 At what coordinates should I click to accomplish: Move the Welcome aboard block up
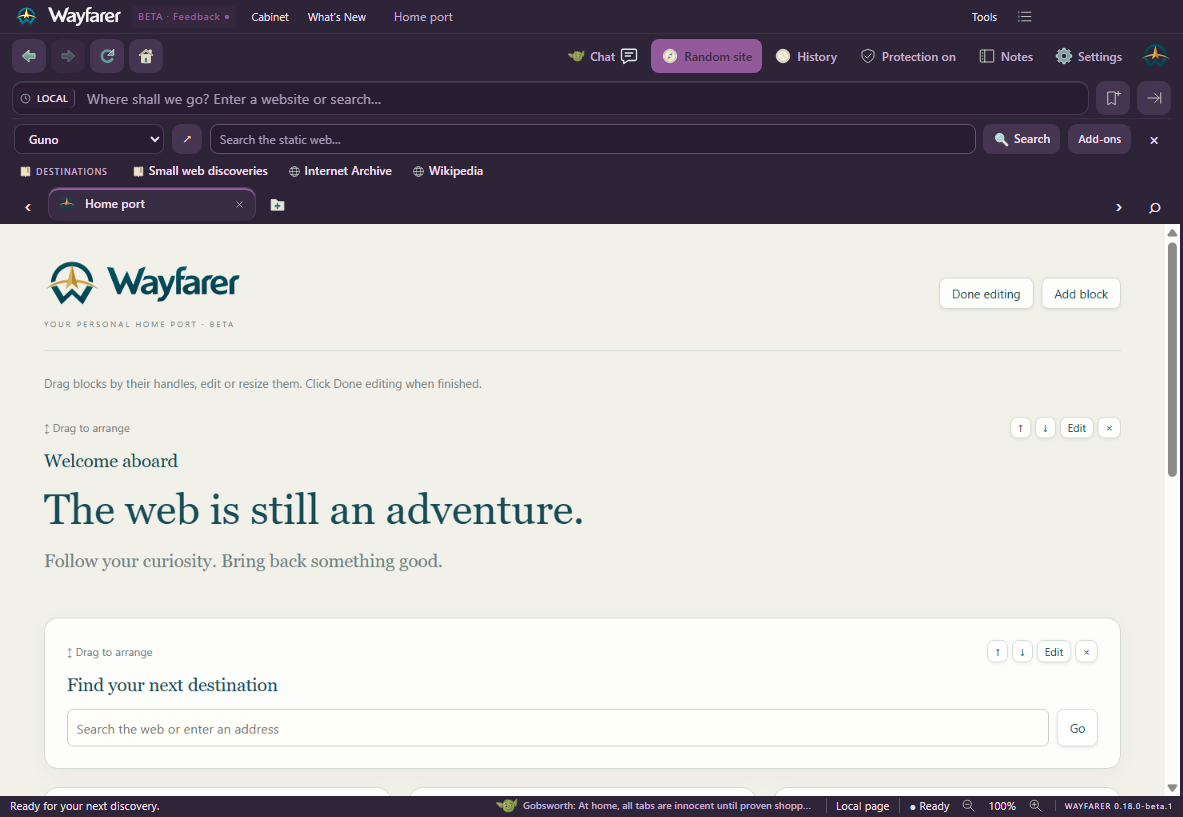[x=1020, y=428]
